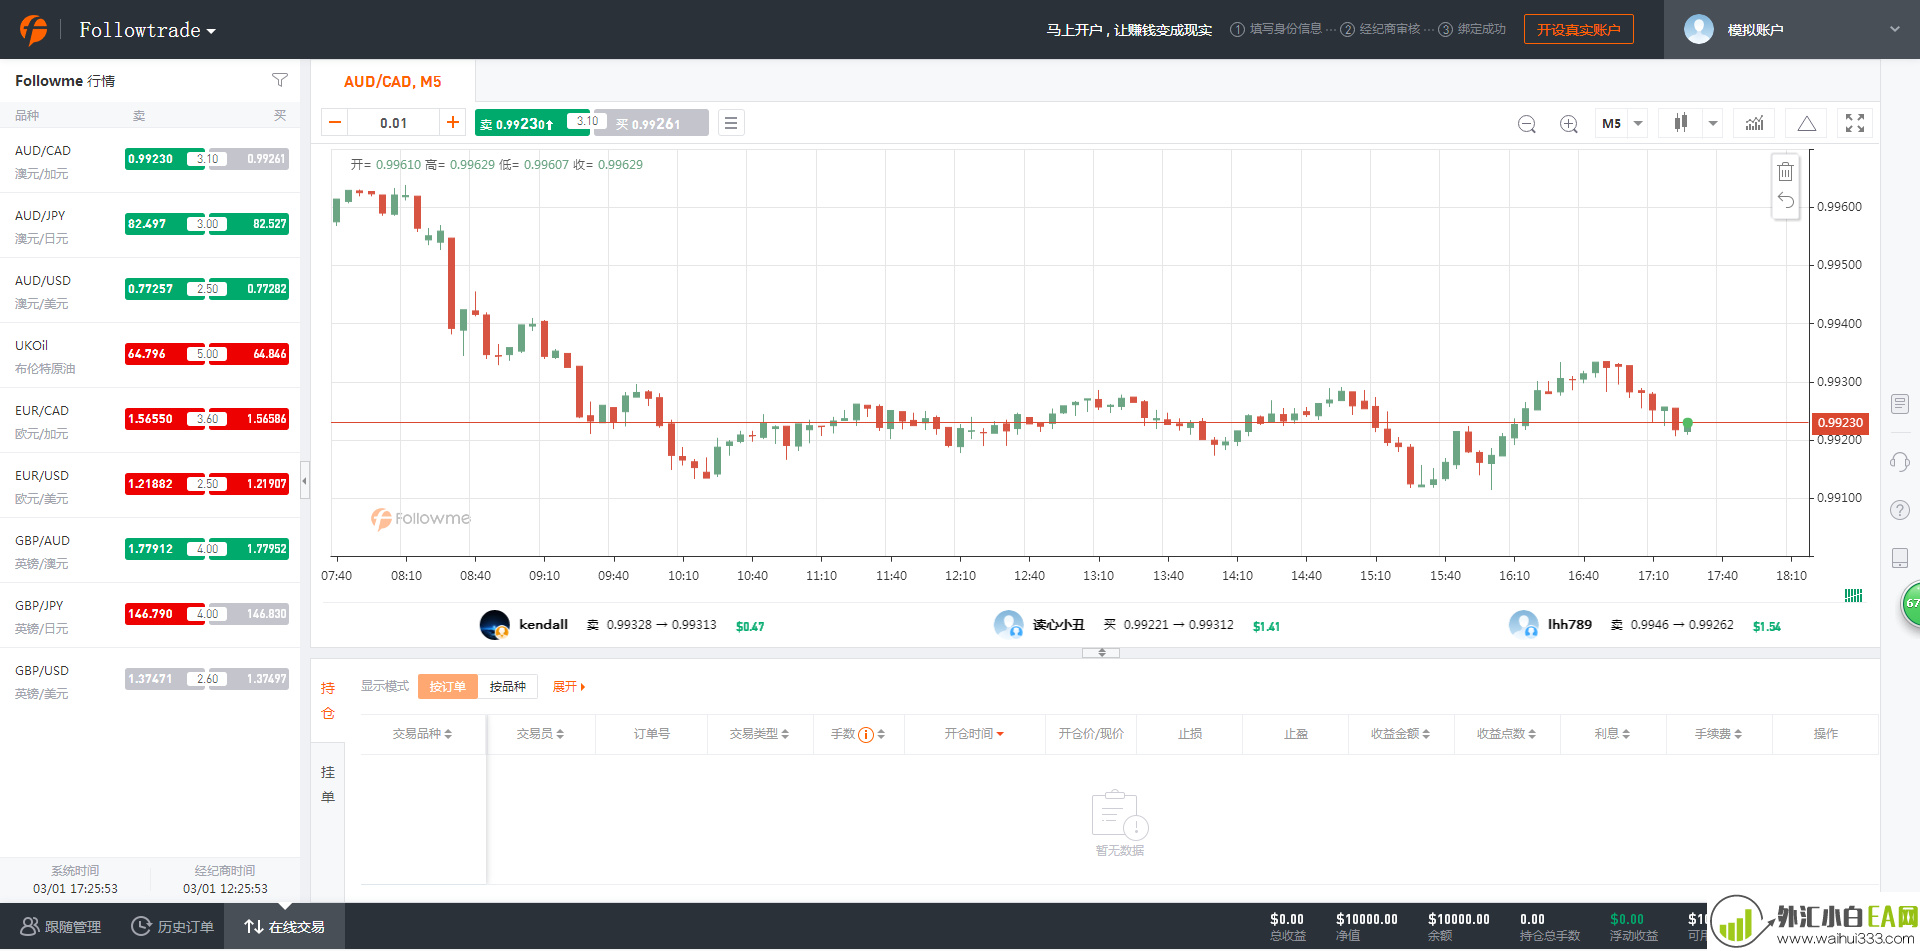Select the candlestick chart type icon
This screenshot has width=1920, height=951.
tap(1681, 123)
